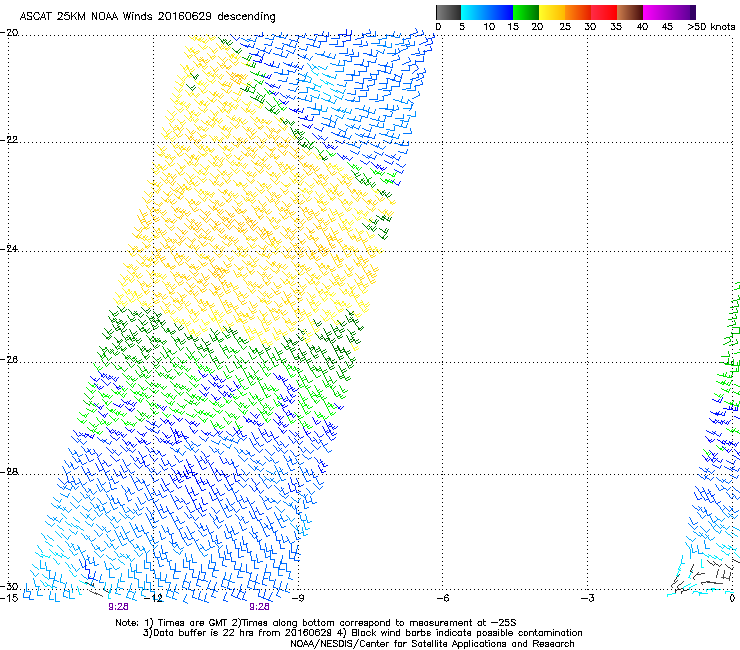Pick the magenta-purple 40-50 knots color segment
The width and height of the screenshot is (740, 650).
(669, 12)
